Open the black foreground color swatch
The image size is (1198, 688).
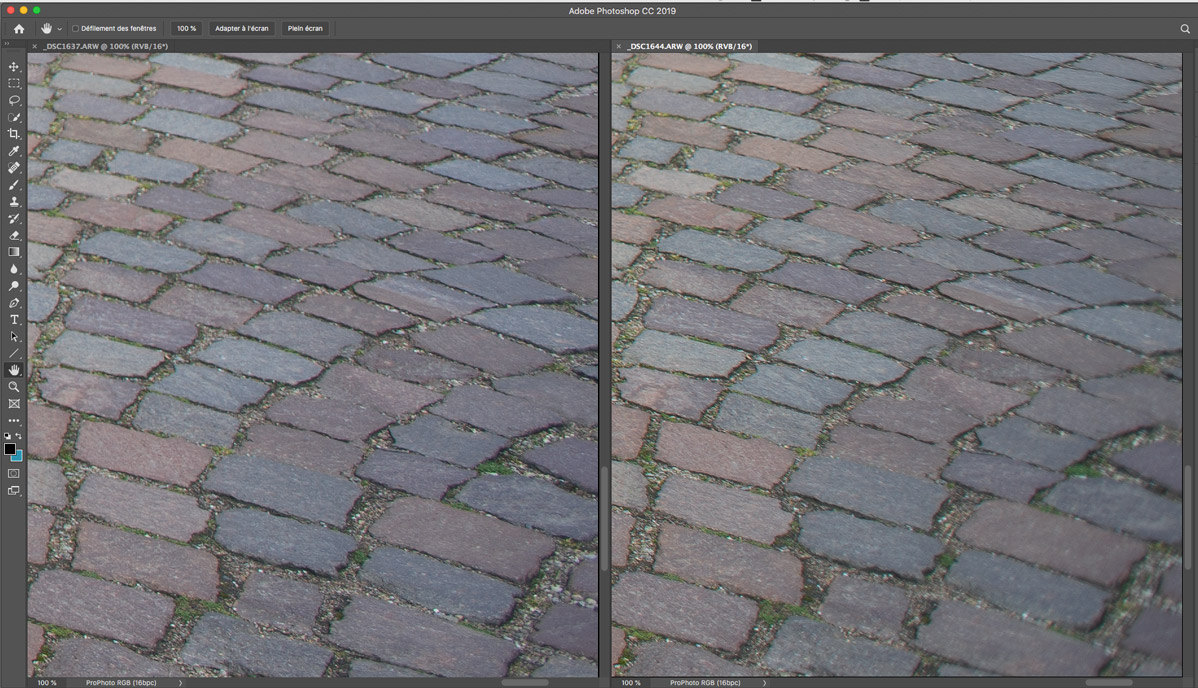tap(10, 449)
